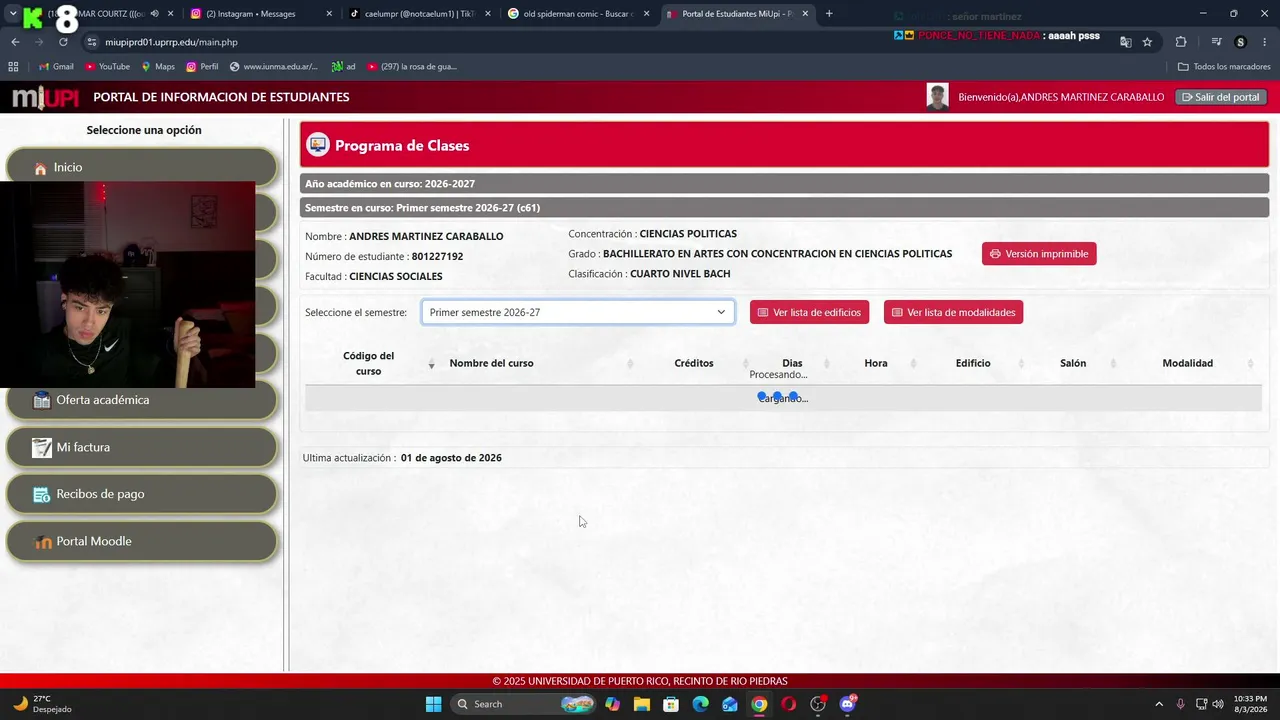Mute the audio-playing first tab
This screenshot has height=720, width=1280.
pos(154,14)
